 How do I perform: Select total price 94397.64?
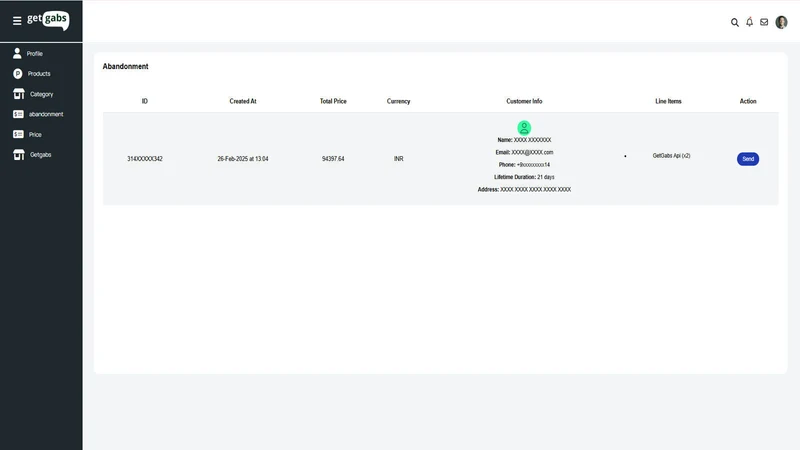(333, 159)
